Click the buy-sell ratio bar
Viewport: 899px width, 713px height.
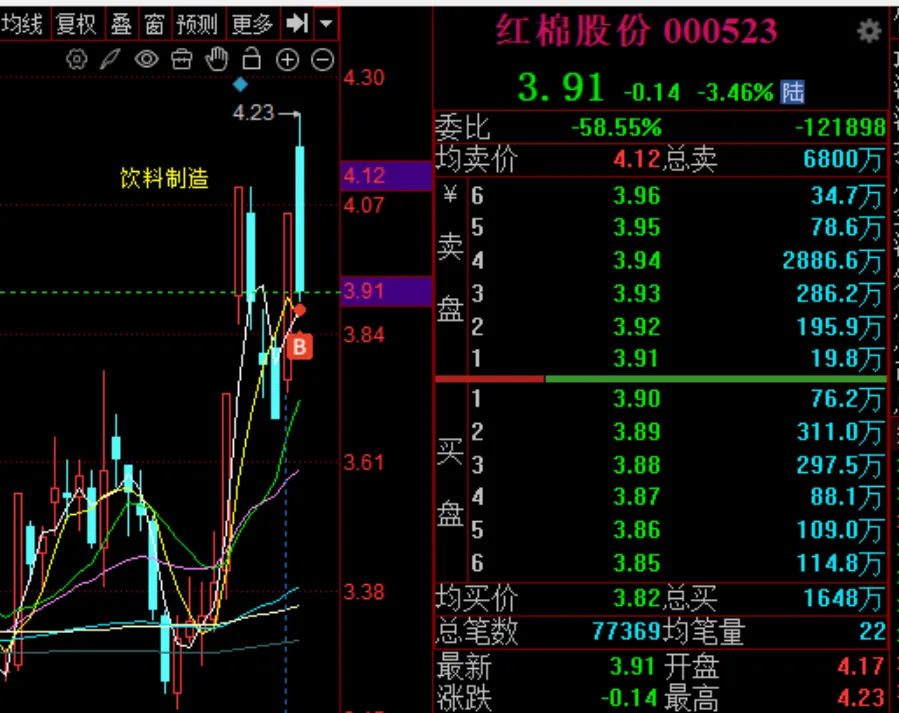(660, 379)
